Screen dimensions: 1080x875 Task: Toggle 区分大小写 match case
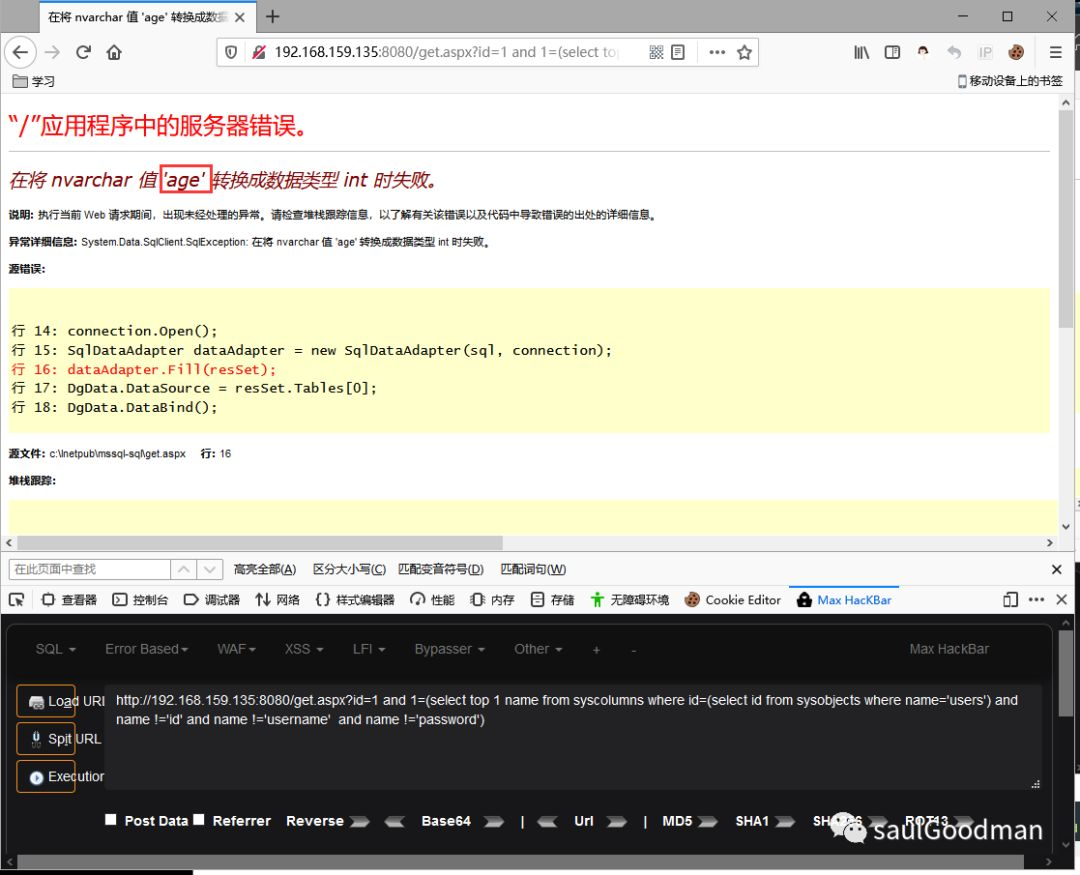(x=349, y=569)
